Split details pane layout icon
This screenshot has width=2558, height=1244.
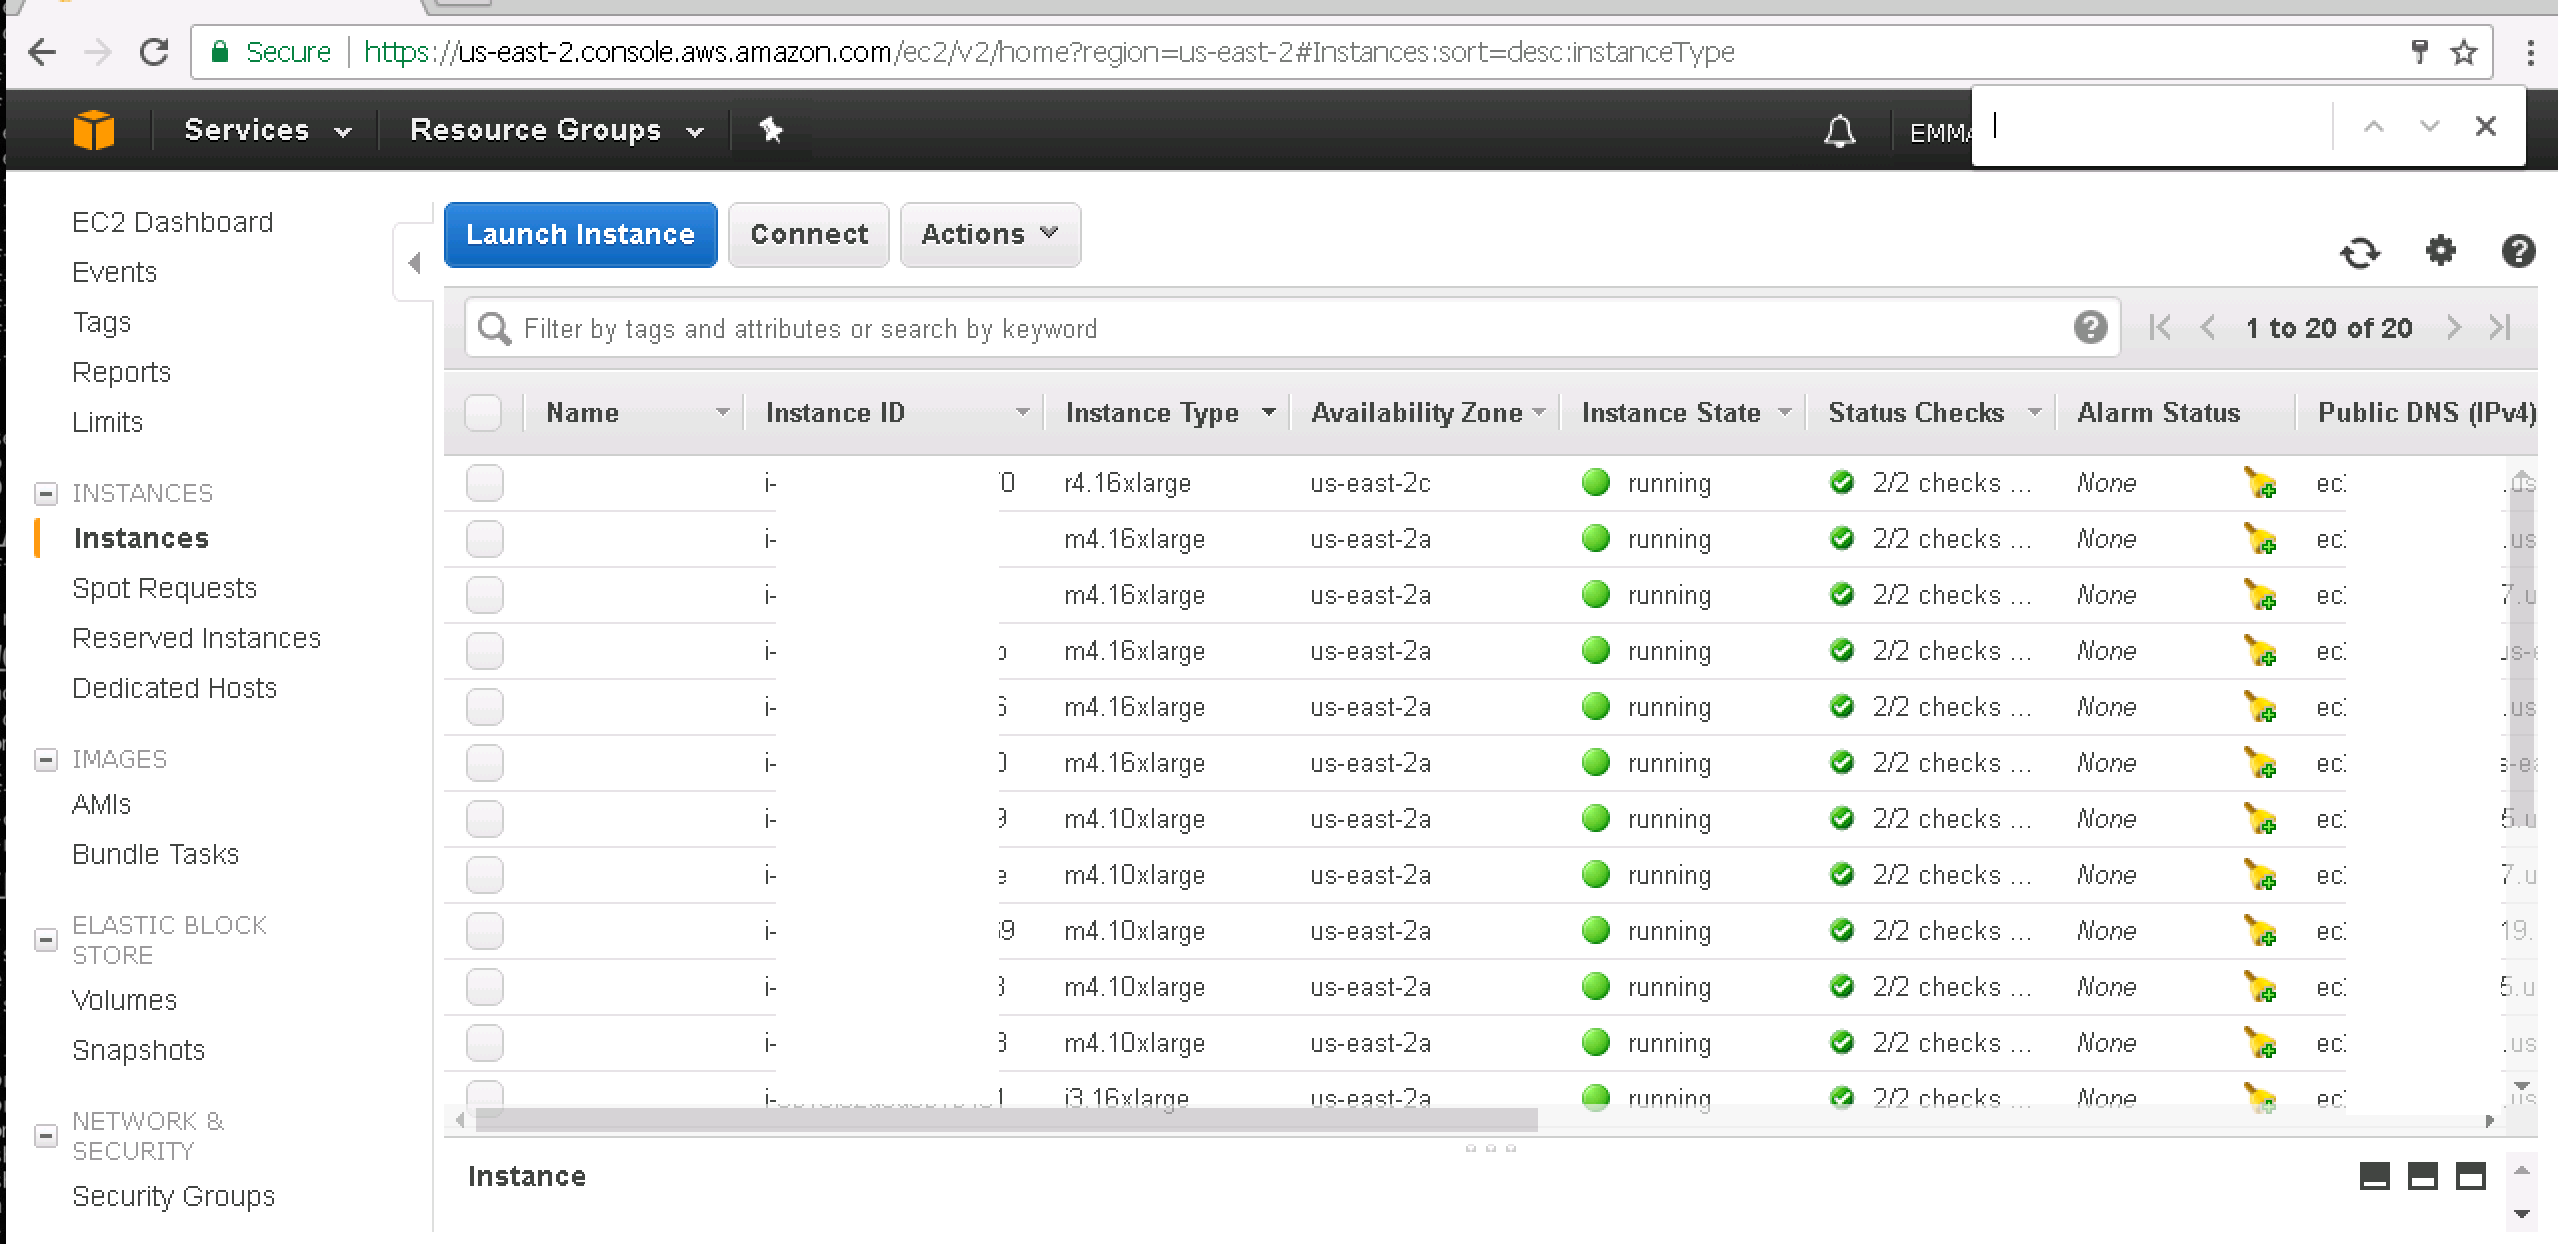[2423, 1176]
